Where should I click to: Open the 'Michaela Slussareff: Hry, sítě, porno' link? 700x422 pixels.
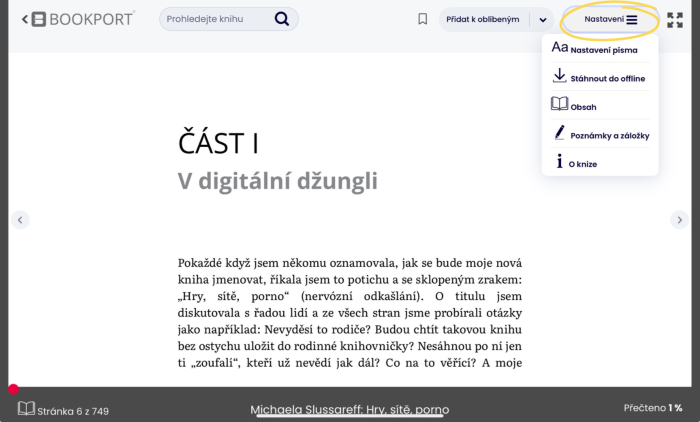click(x=350, y=409)
